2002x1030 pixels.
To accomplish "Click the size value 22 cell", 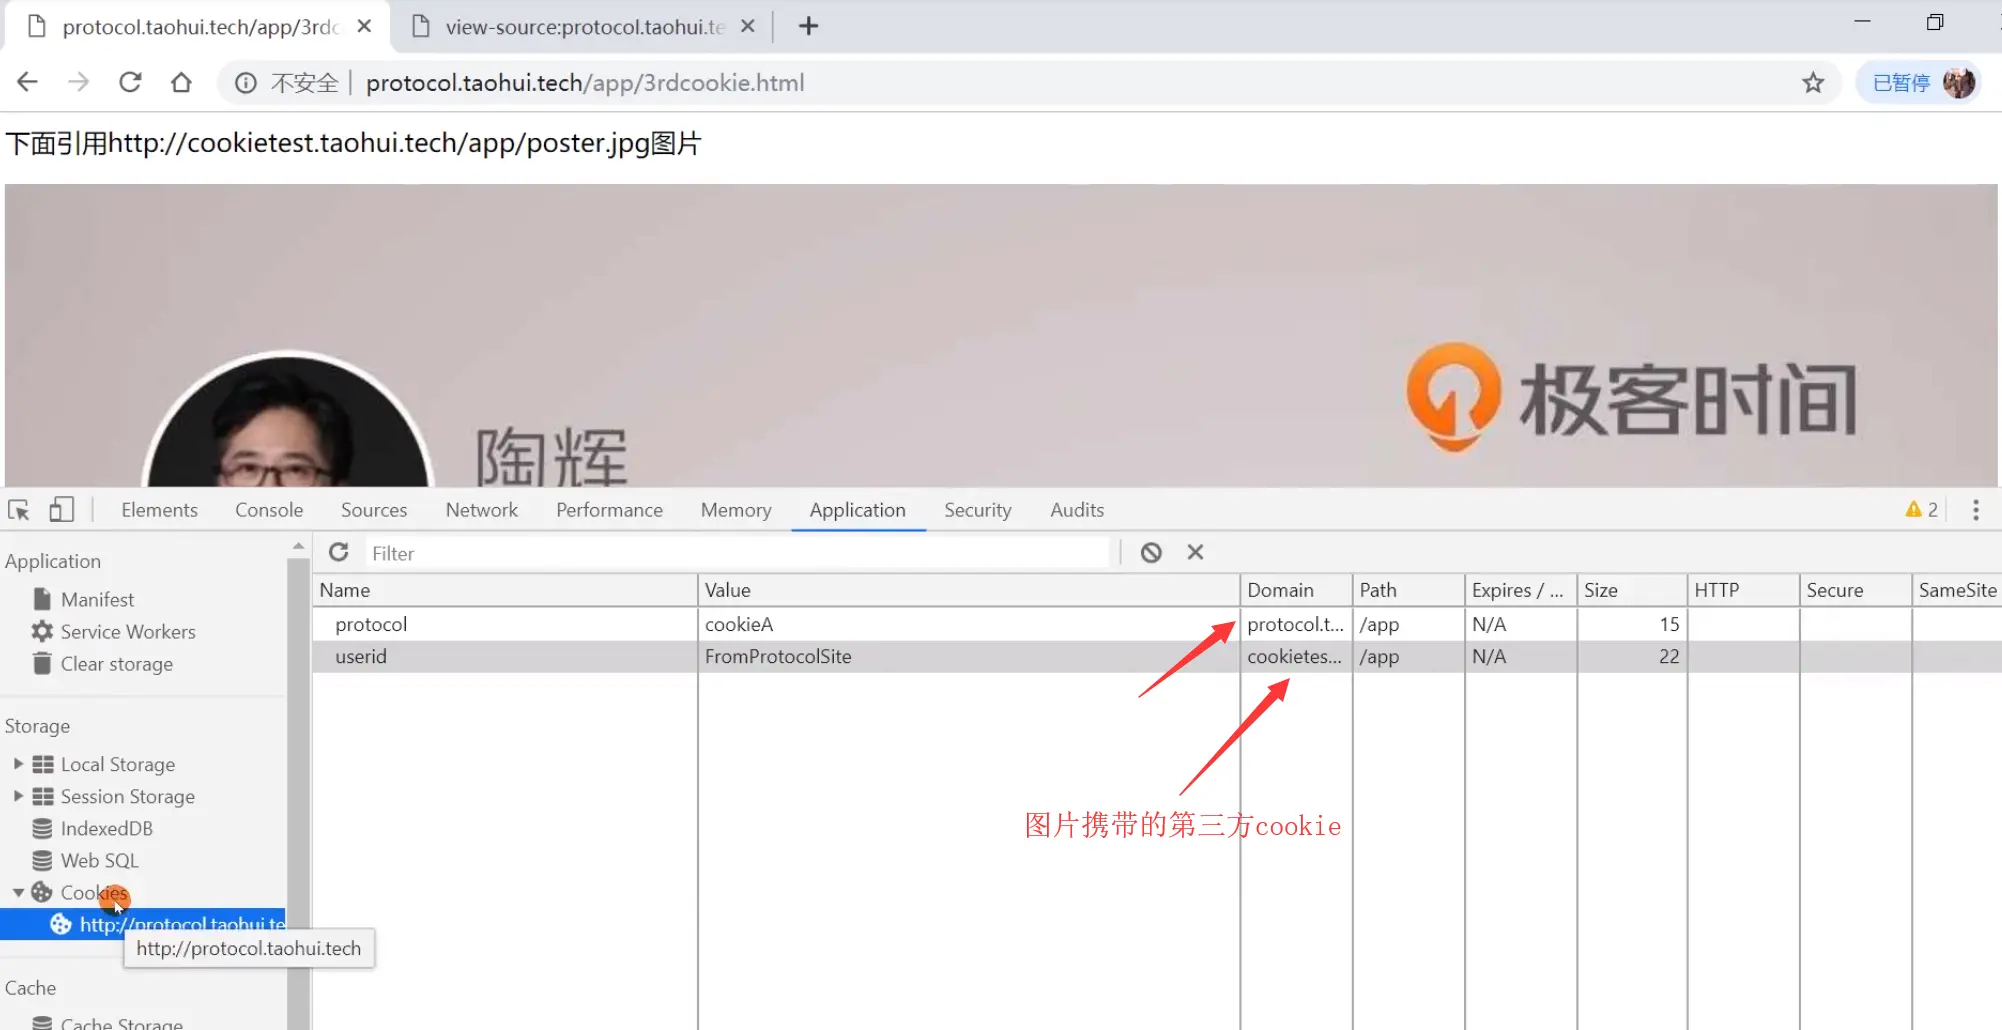I will 1632,656.
